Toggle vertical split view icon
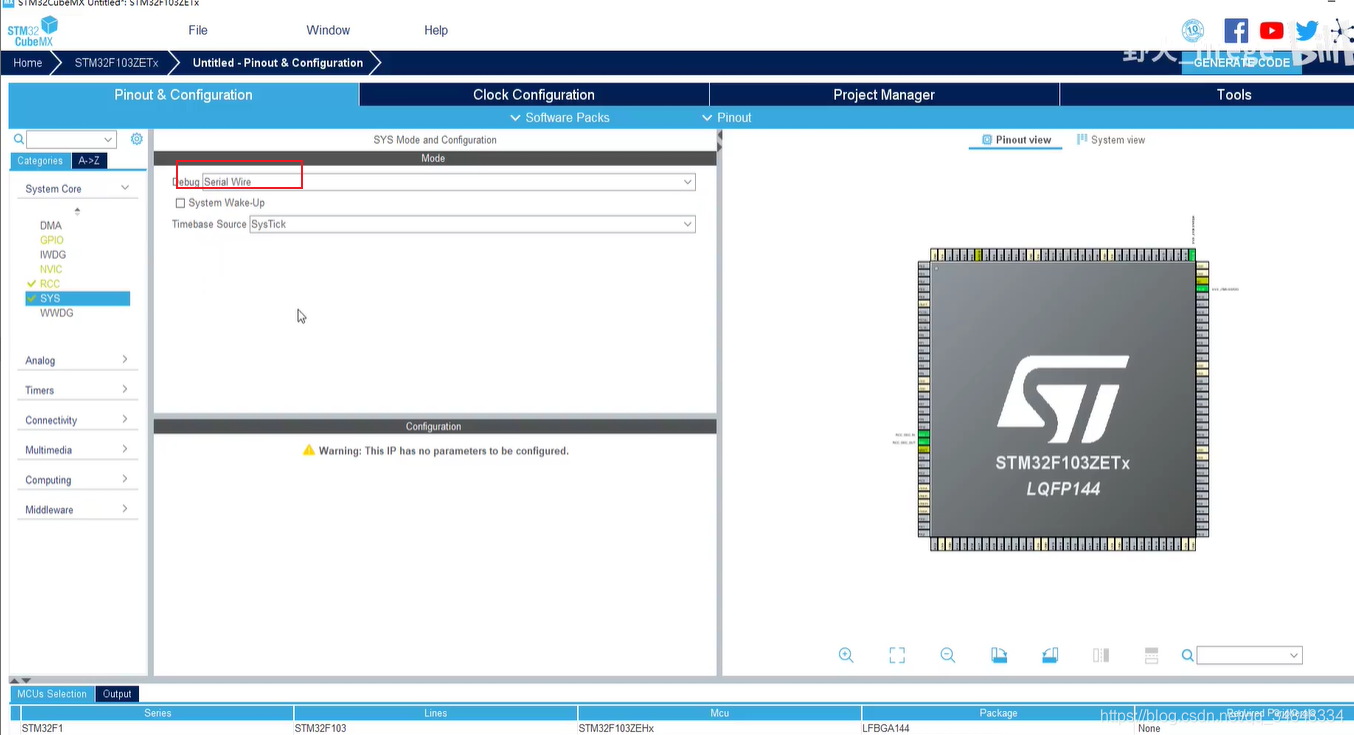Viewport: 1354px width, 735px height. pos(1101,655)
